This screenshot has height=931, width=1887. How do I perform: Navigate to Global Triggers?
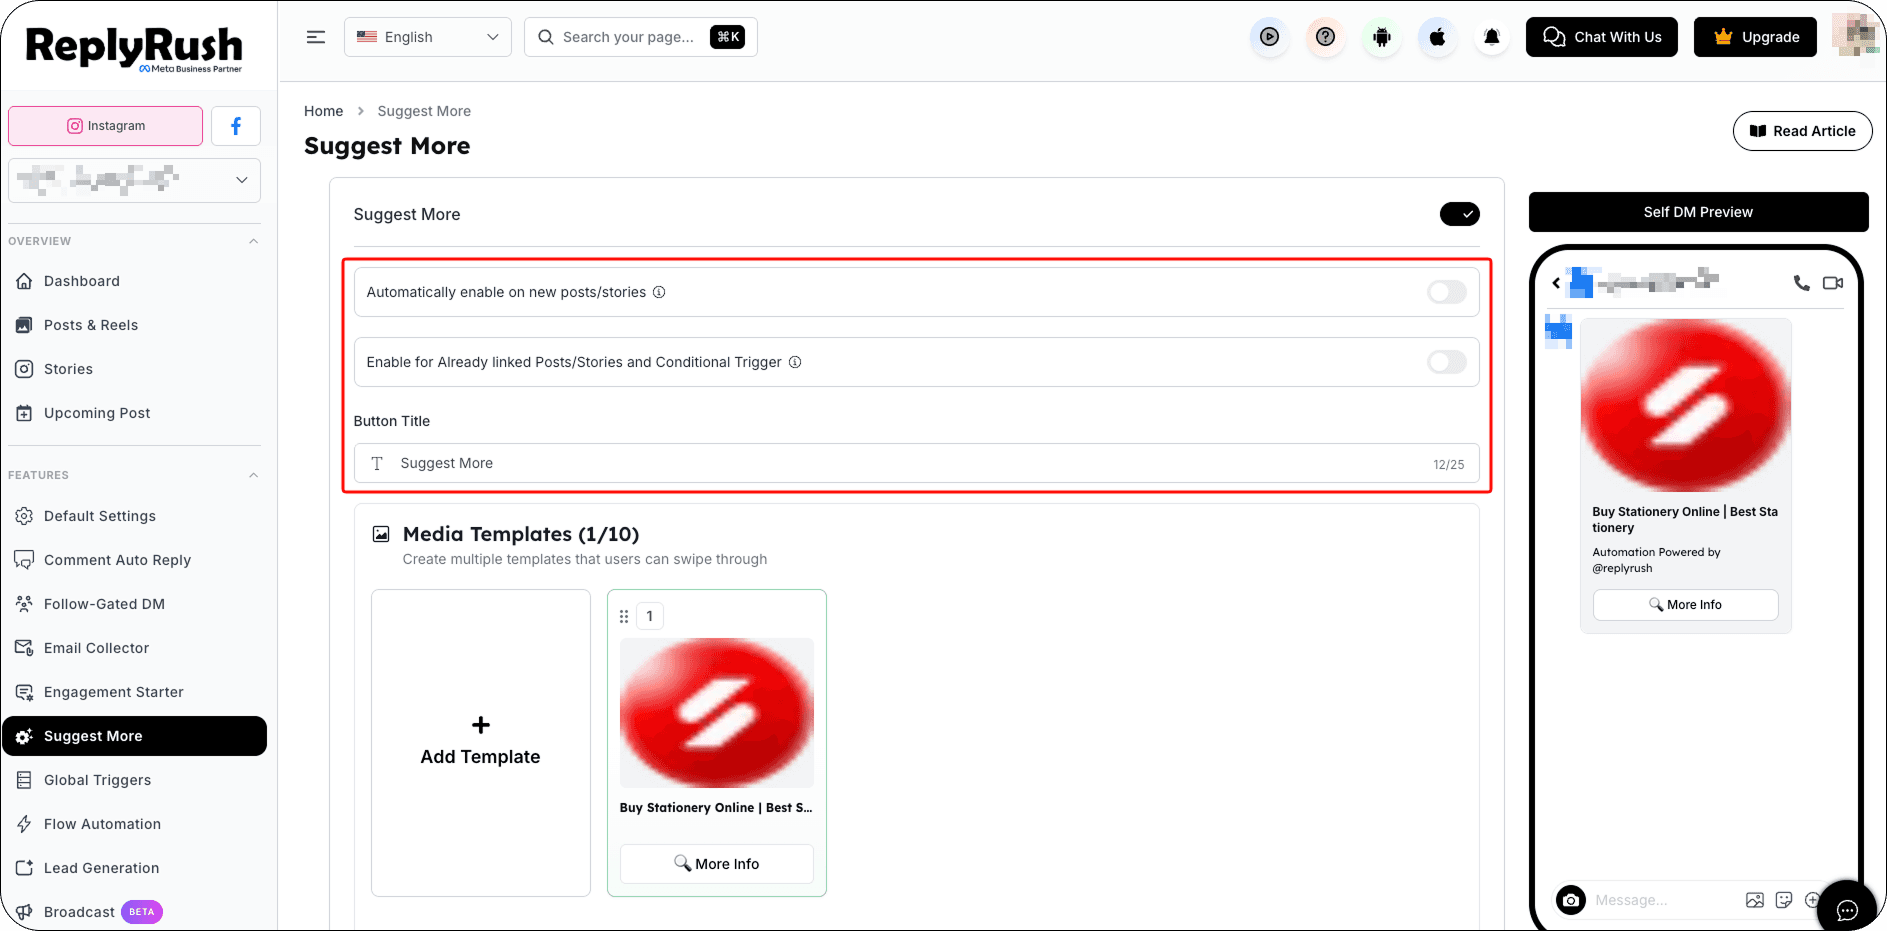click(x=134, y=780)
